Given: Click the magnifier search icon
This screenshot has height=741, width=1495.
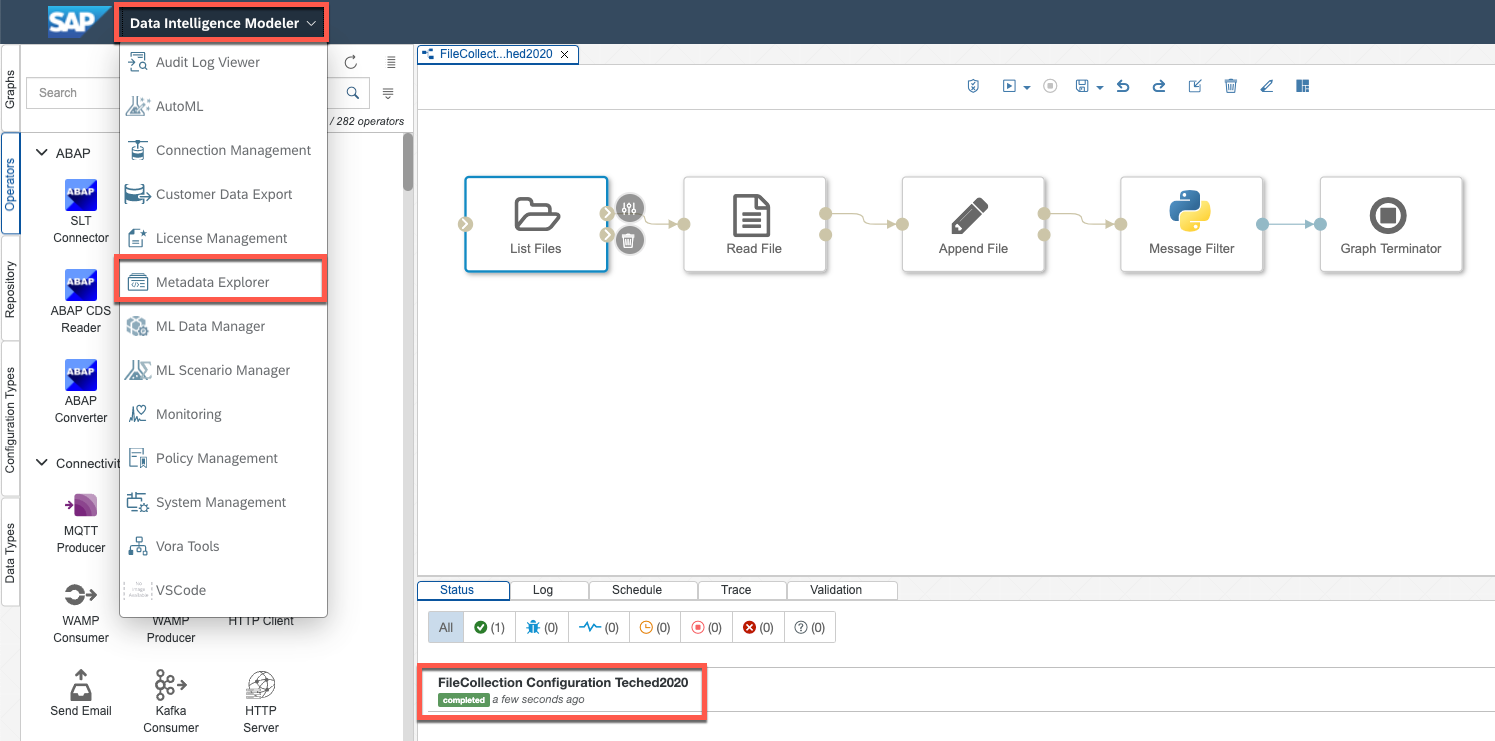Looking at the screenshot, I should coord(352,93).
